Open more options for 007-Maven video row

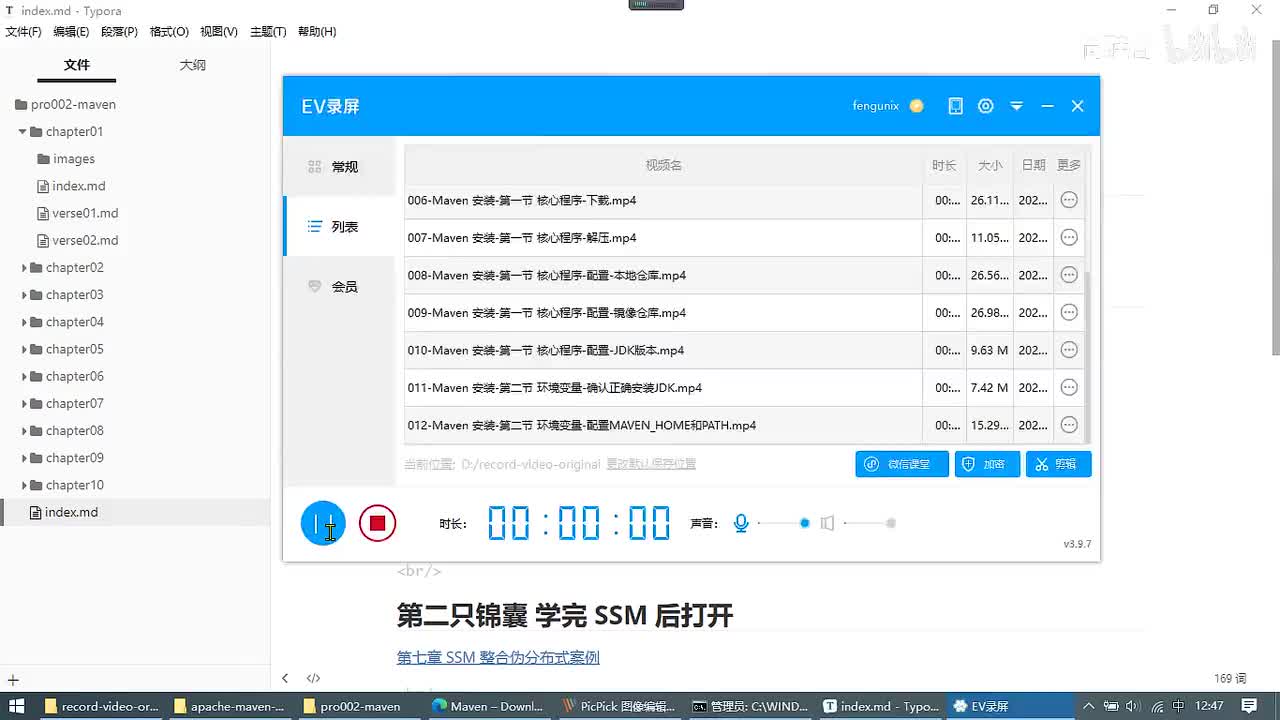[1069, 238]
